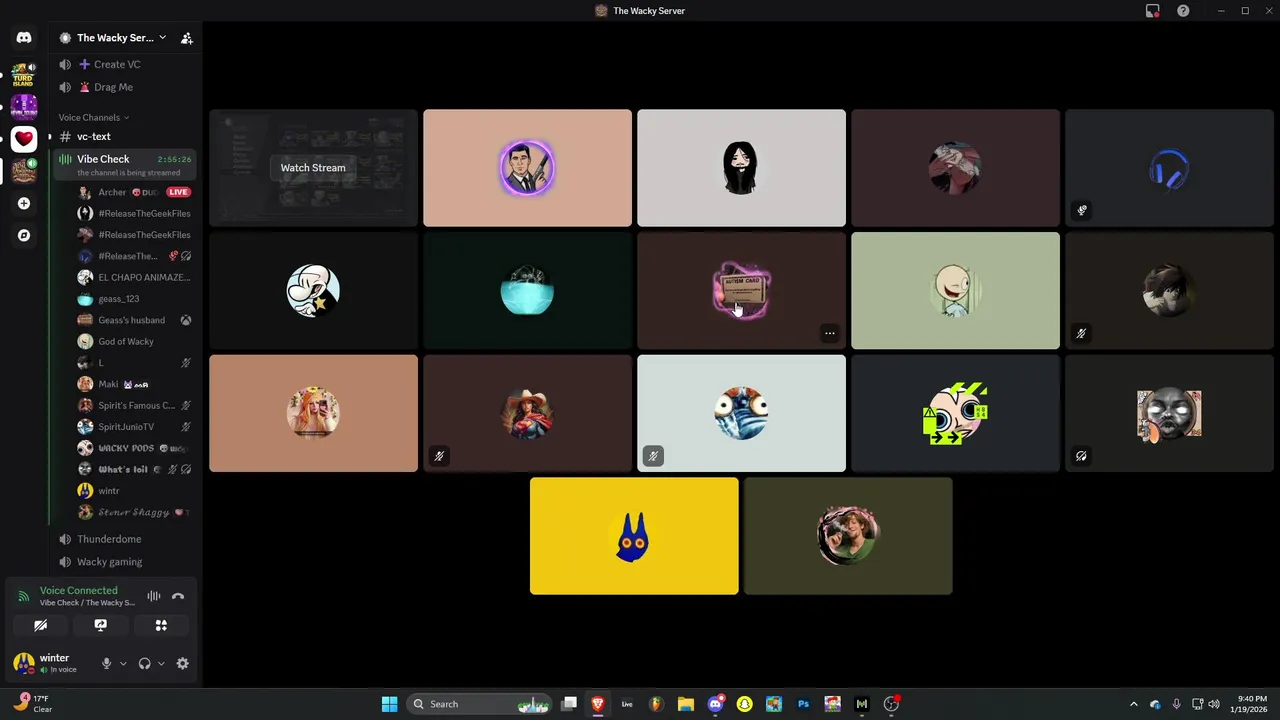Join the Thunderdome voice channel
The width and height of the screenshot is (1280, 720).
(124, 539)
